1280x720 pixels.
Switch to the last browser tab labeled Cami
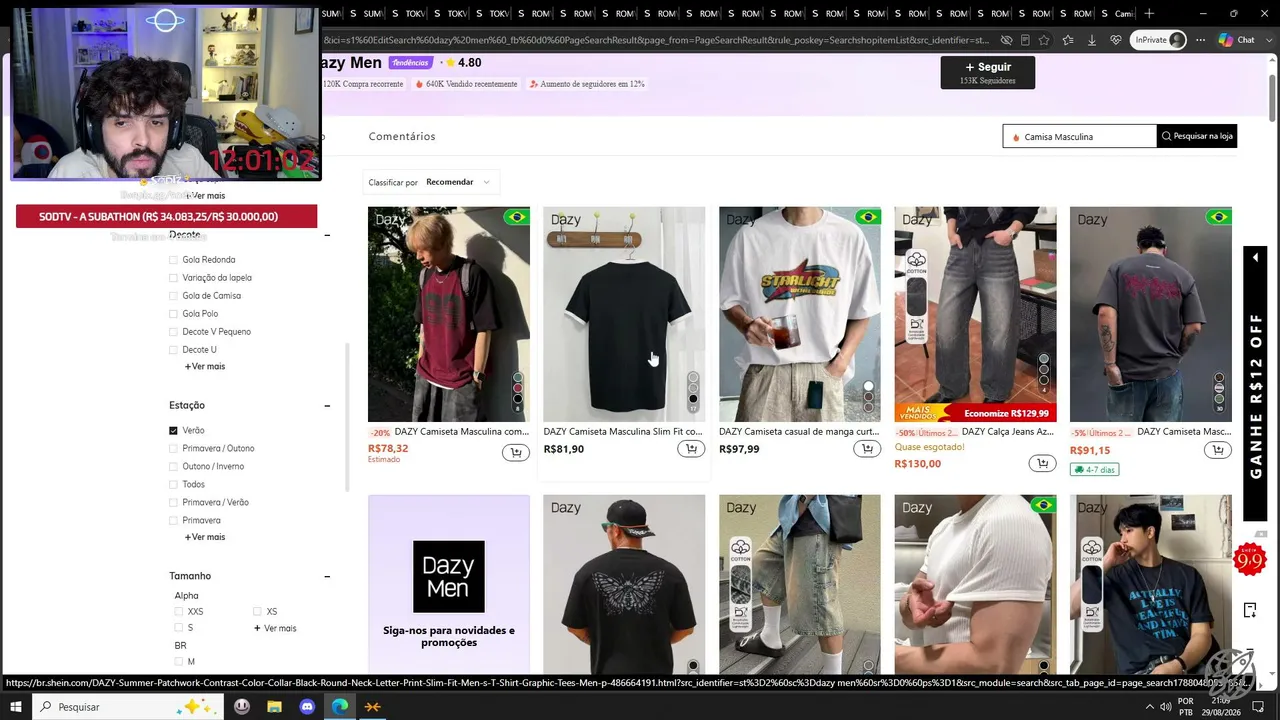click(x=1121, y=13)
